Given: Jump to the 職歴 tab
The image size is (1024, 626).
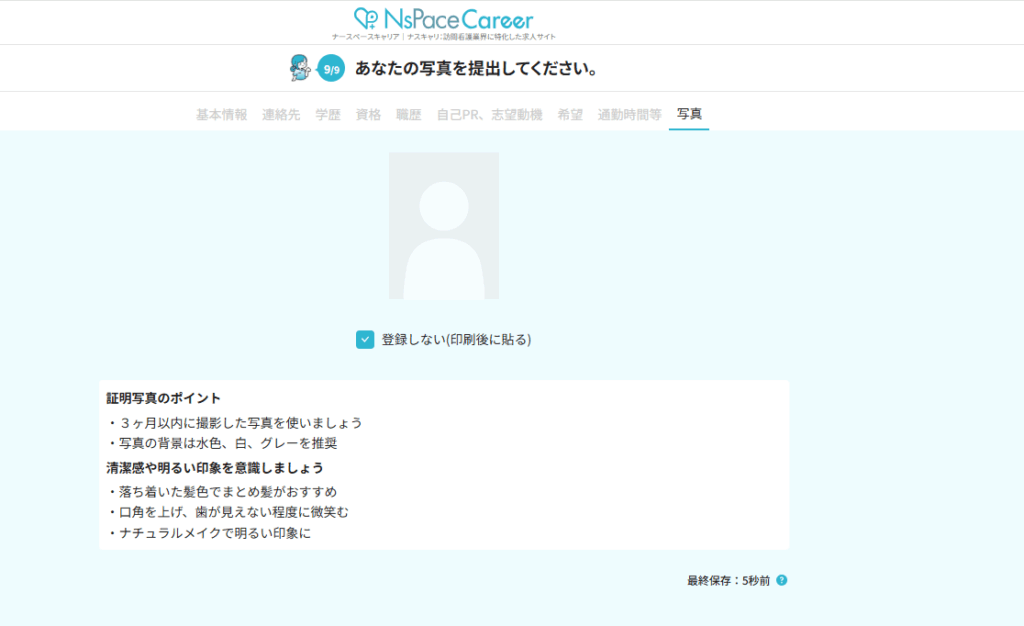Looking at the screenshot, I should [x=408, y=115].
